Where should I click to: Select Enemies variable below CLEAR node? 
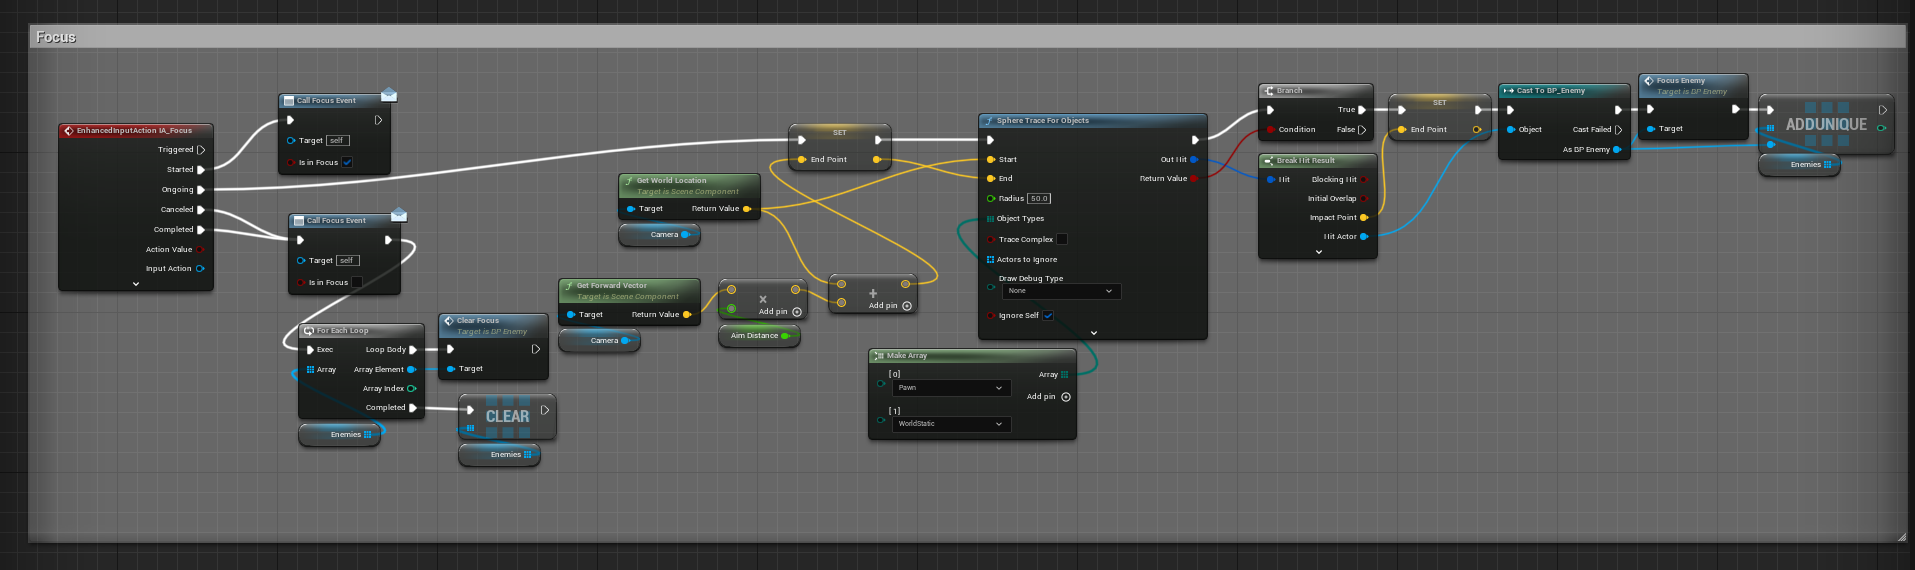pos(500,455)
